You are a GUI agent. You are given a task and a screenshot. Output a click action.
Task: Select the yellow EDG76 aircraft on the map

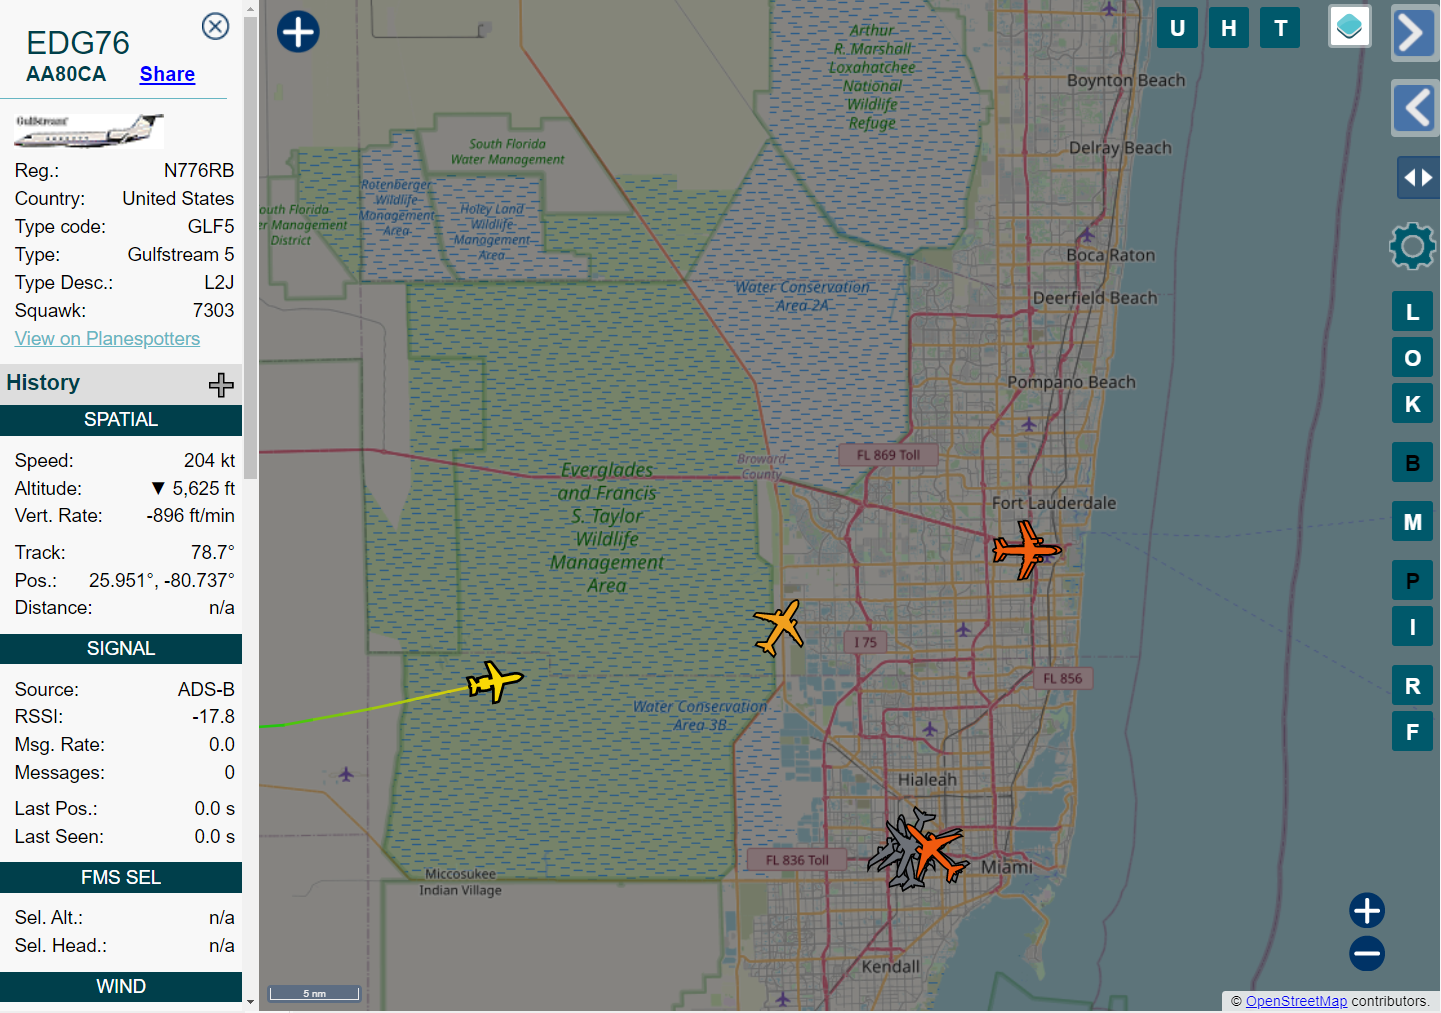click(x=495, y=682)
